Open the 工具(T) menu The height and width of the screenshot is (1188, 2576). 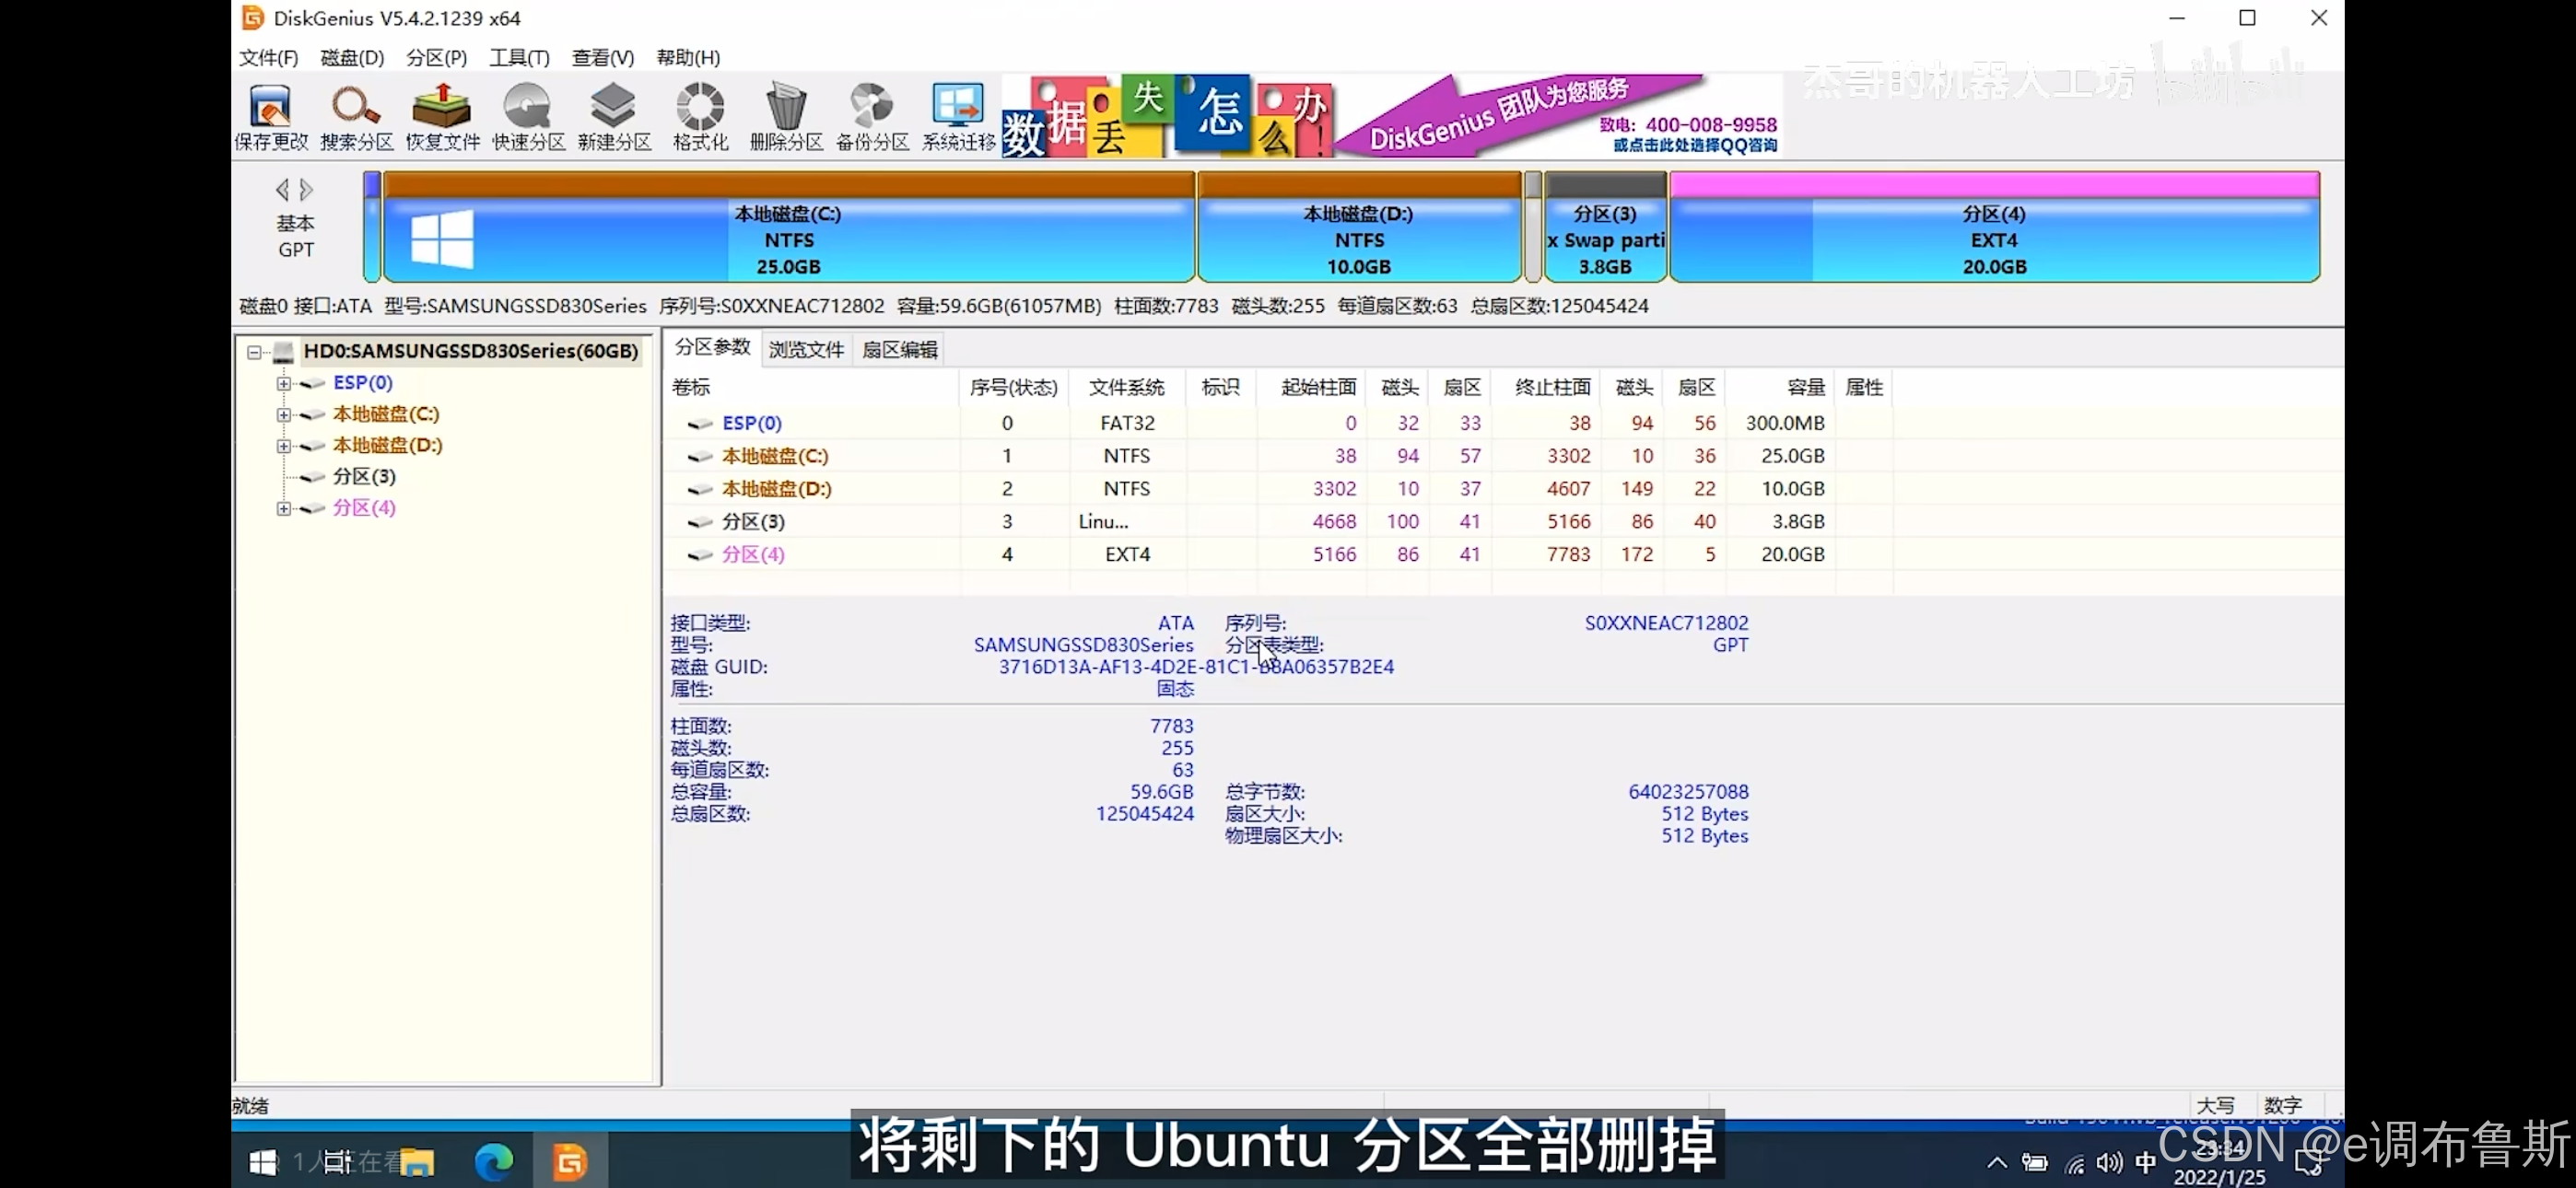coord(519,58)
